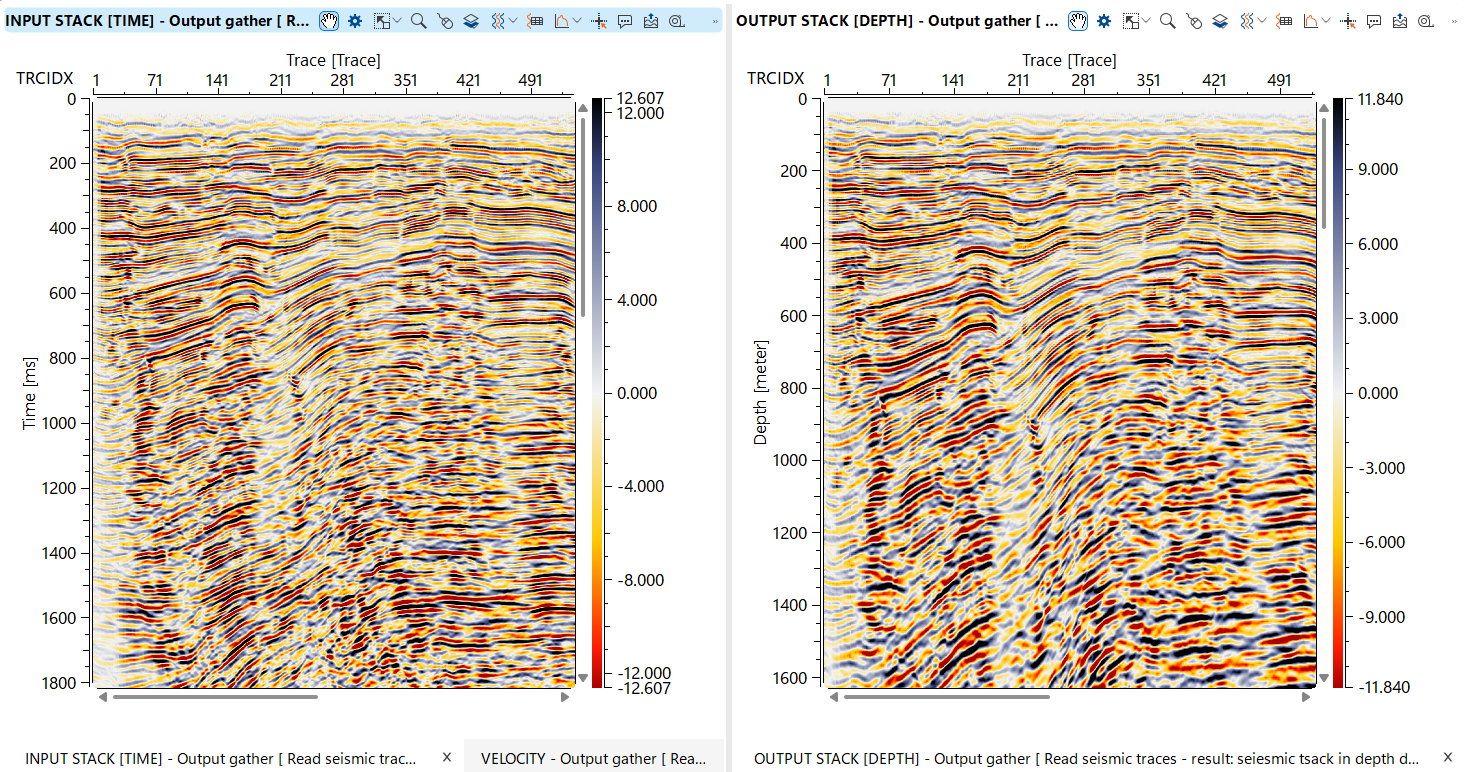Toggle hand pan tool in INPUT STACK toolbar
The height and width of the screenshot is (772, 1464).
(x=329, y=20)
